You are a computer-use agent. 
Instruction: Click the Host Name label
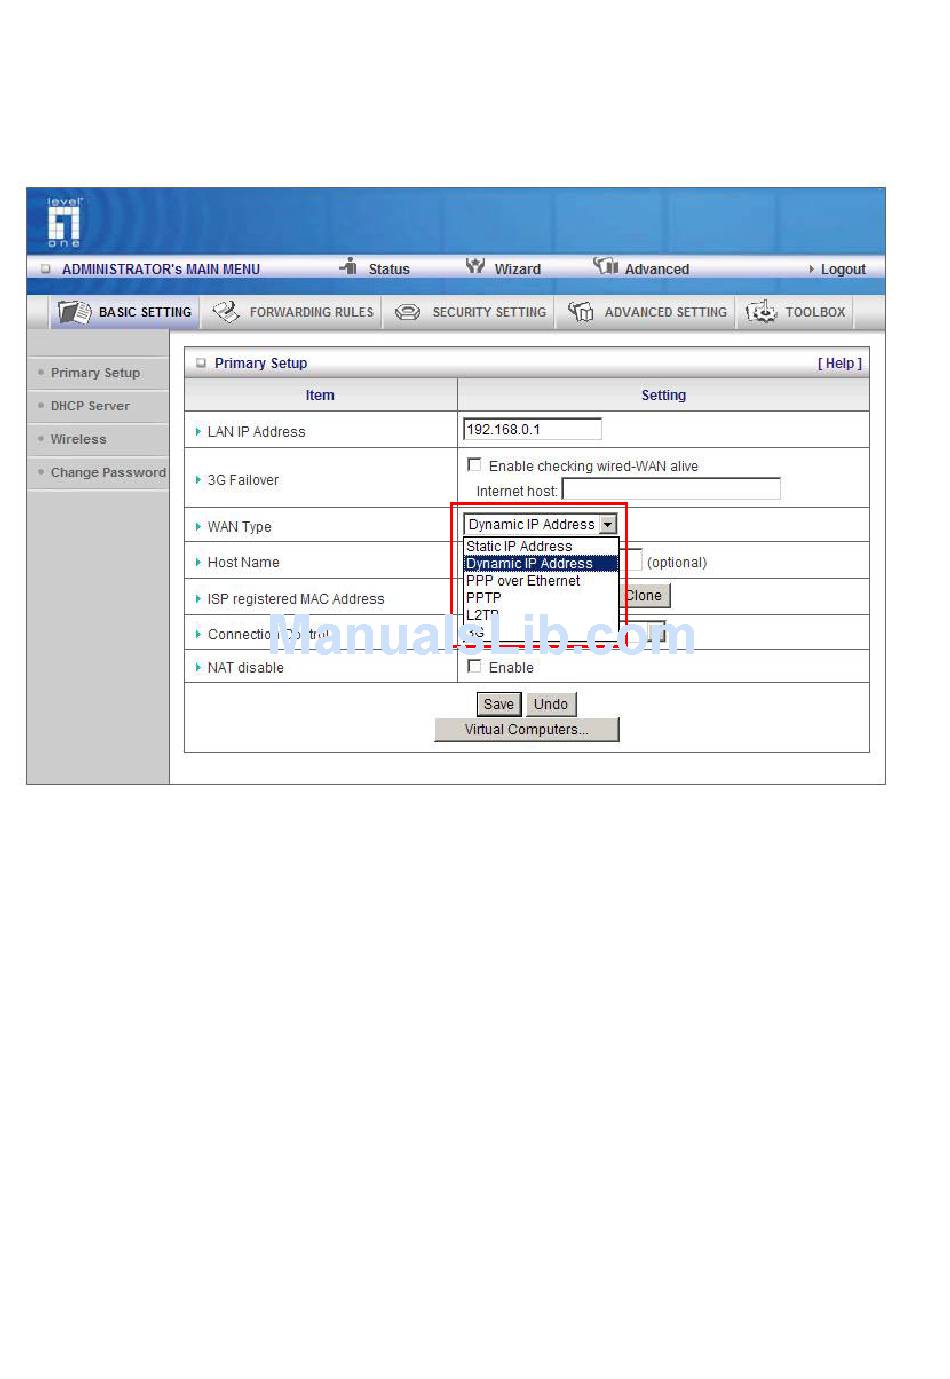coord(243,562)
